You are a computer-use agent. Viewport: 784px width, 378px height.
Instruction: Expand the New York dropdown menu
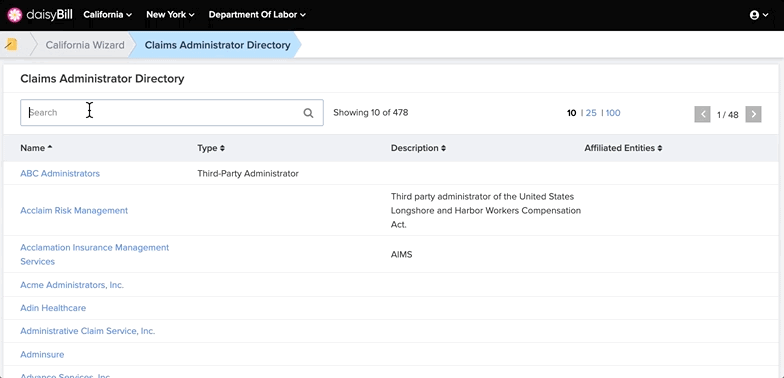(x=170, y=15)
